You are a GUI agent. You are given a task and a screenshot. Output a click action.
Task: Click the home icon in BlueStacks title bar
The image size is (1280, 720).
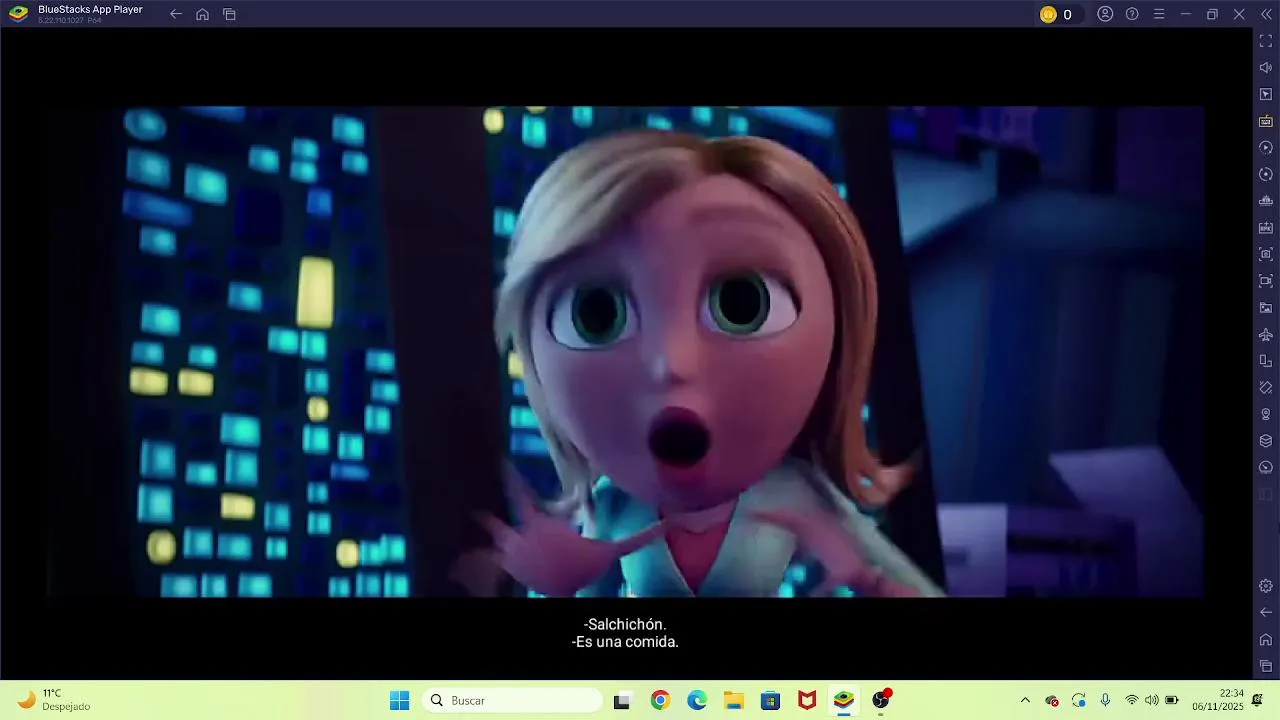[203, 14]
